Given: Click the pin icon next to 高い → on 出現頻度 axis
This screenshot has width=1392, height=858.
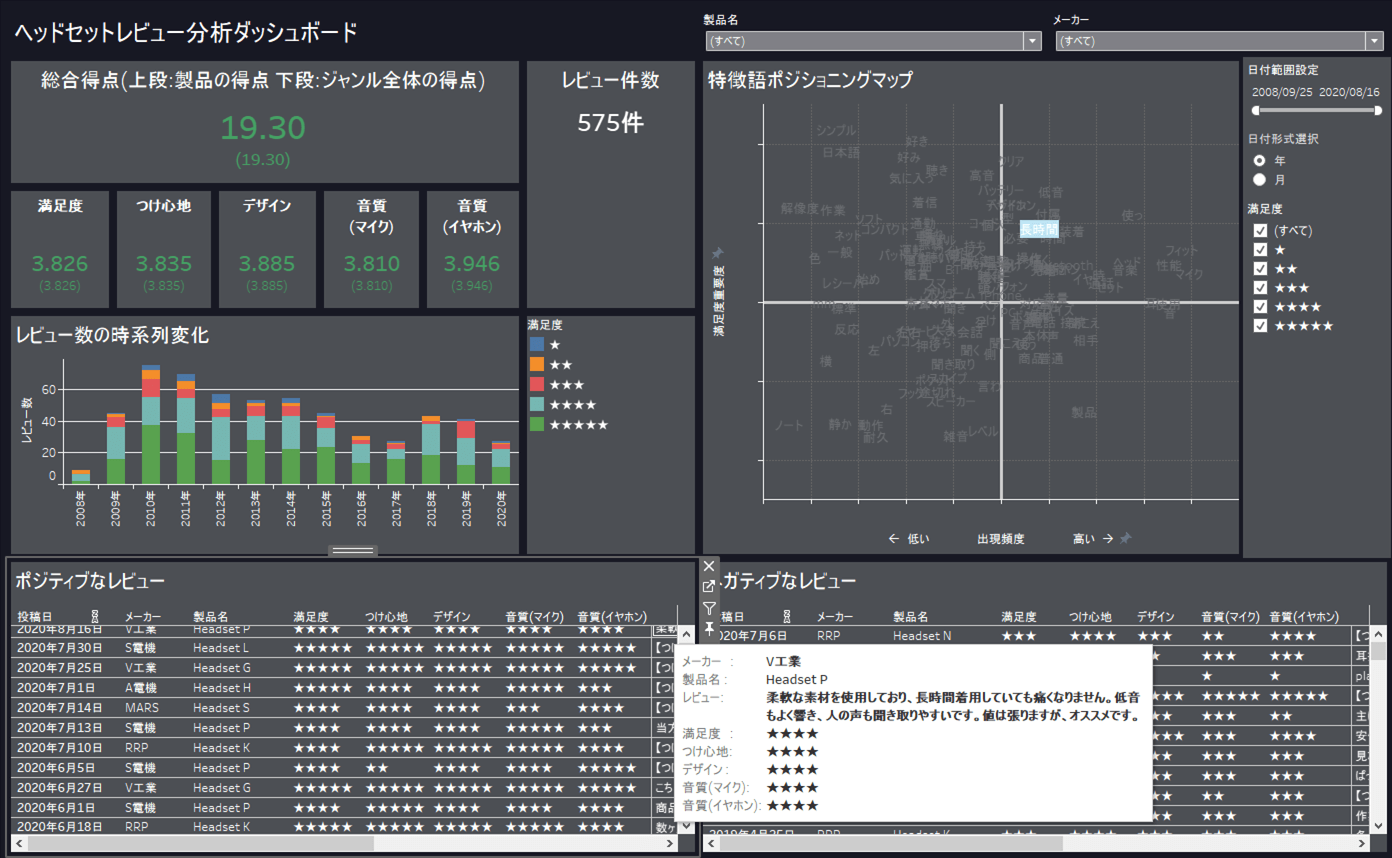Looking at the screenshot, I should click(x=1125, y=539).
